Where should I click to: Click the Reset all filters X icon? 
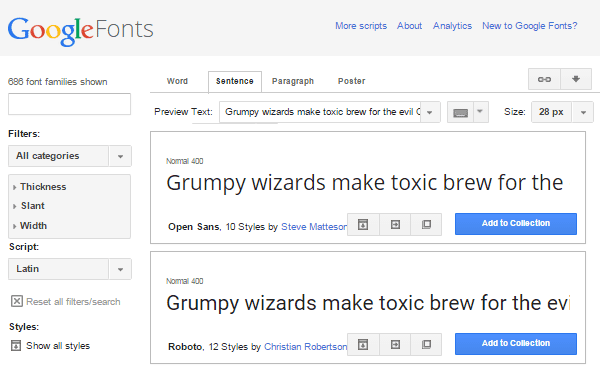click(17, 301)
